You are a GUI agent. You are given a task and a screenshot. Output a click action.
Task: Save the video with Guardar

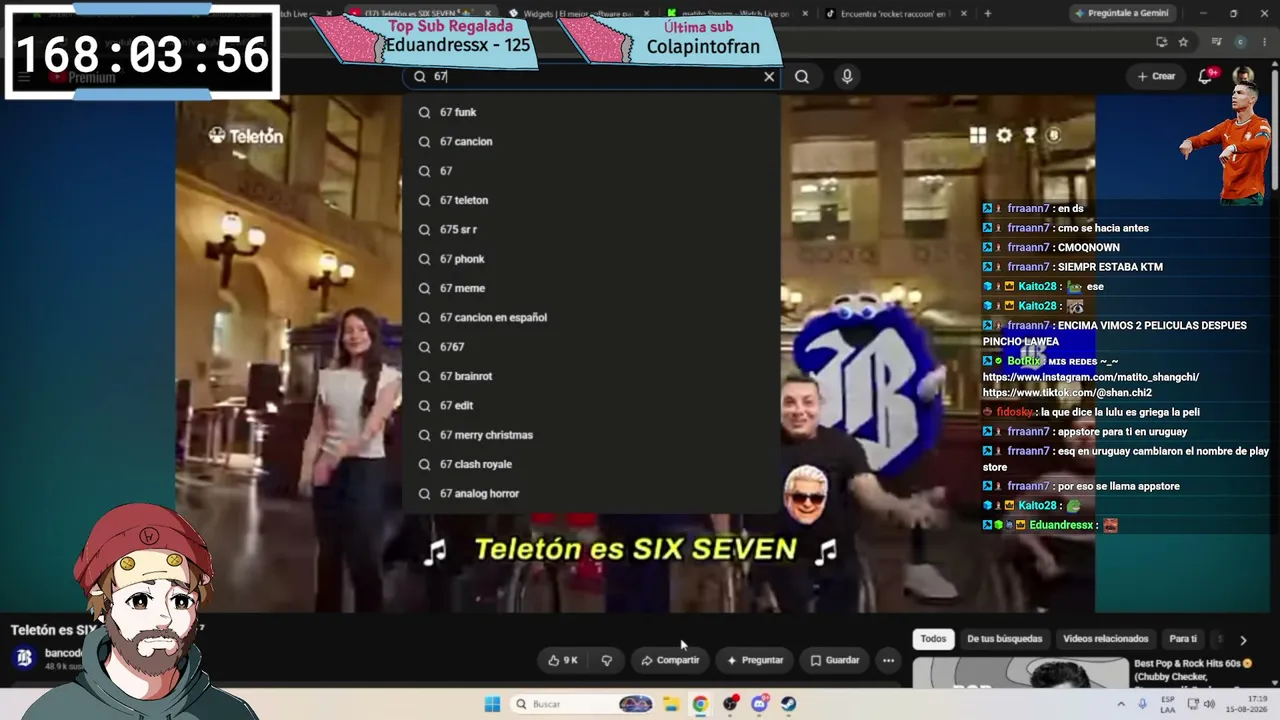click(x=835, y=660)
